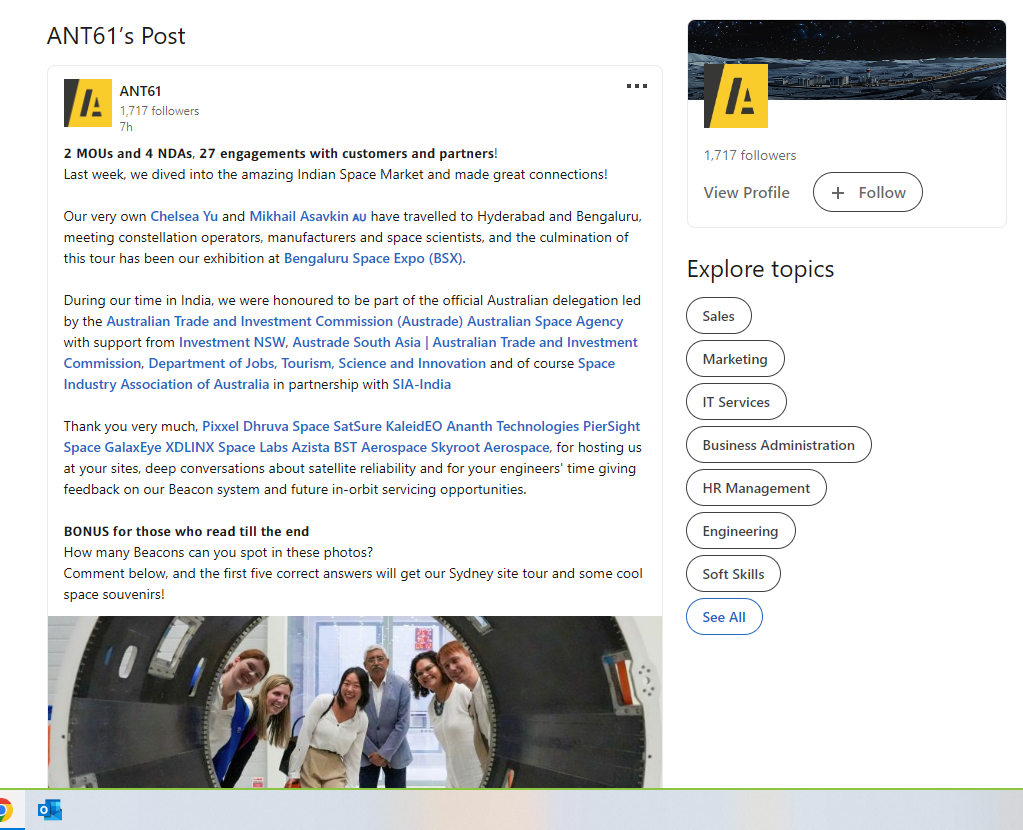Select the Sales topic

click(718, 316)
